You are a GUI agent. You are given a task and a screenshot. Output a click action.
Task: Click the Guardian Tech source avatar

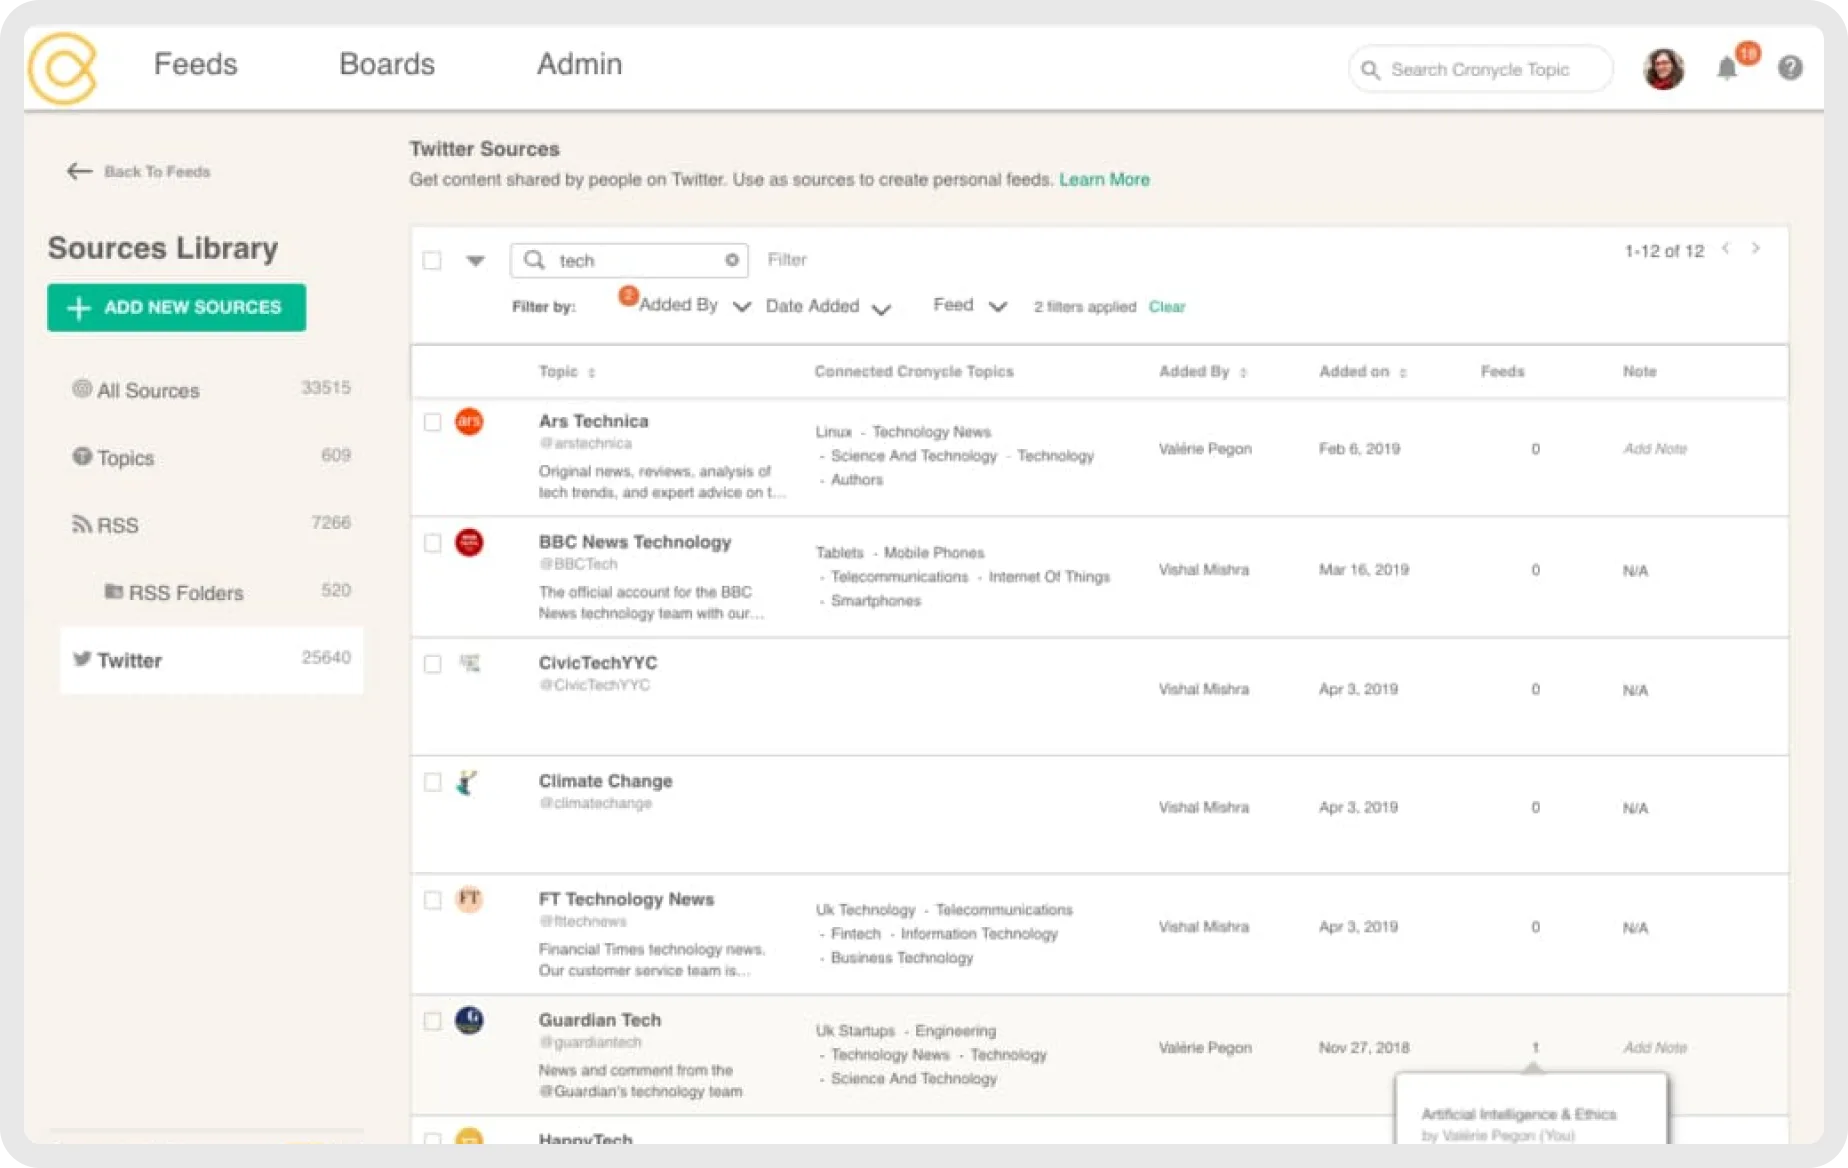click(469, 1020)
